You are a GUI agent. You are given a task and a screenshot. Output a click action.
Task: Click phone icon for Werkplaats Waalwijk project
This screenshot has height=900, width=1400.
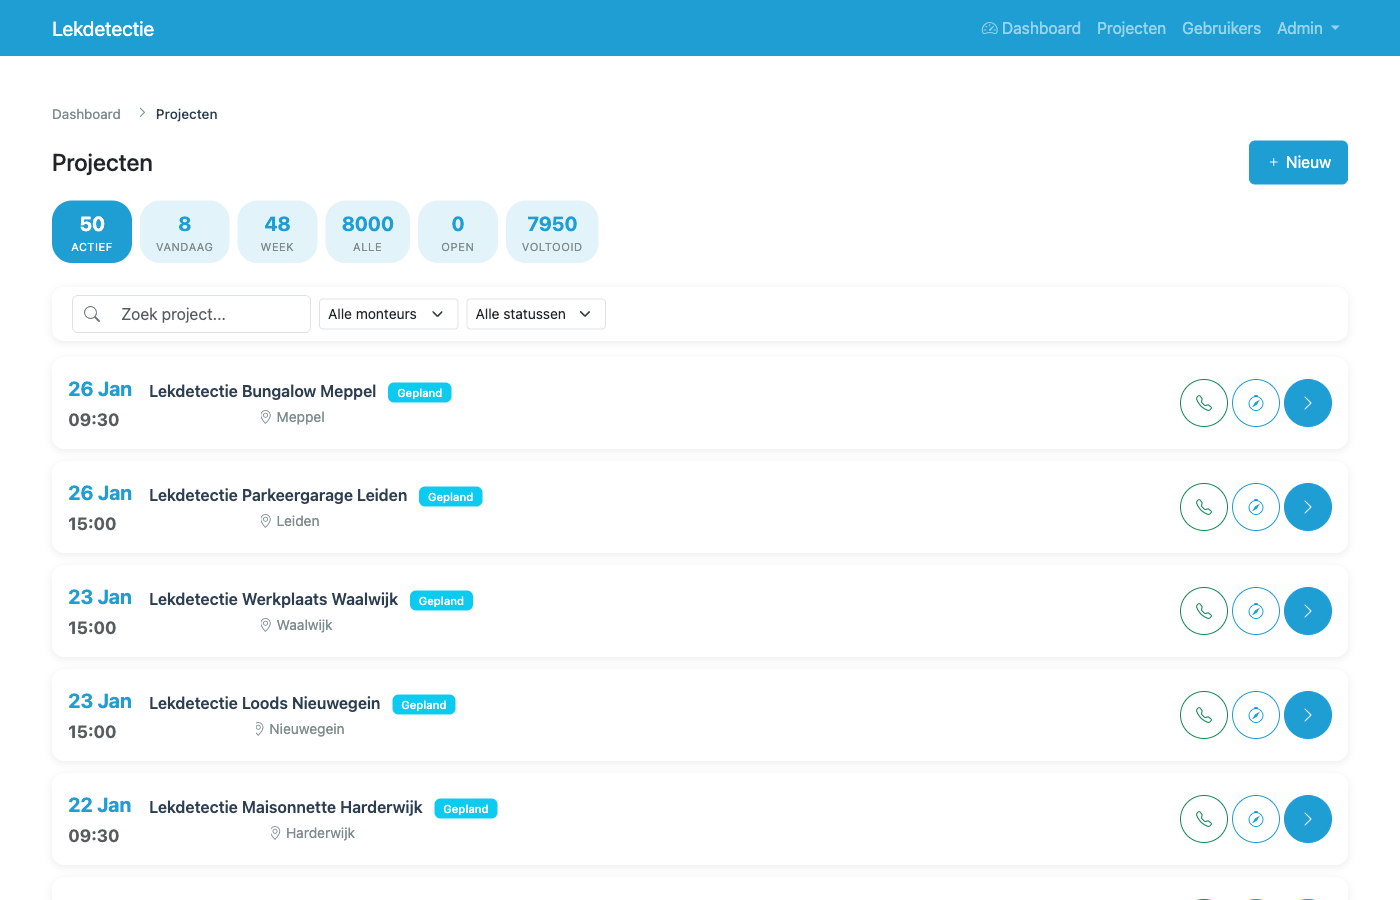(x=1204, y=611)
